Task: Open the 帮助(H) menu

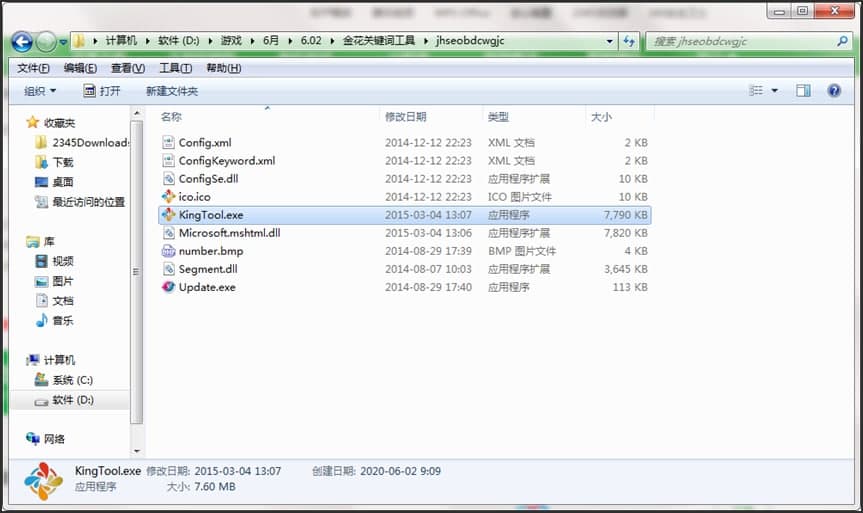Action: pos(223,68)
